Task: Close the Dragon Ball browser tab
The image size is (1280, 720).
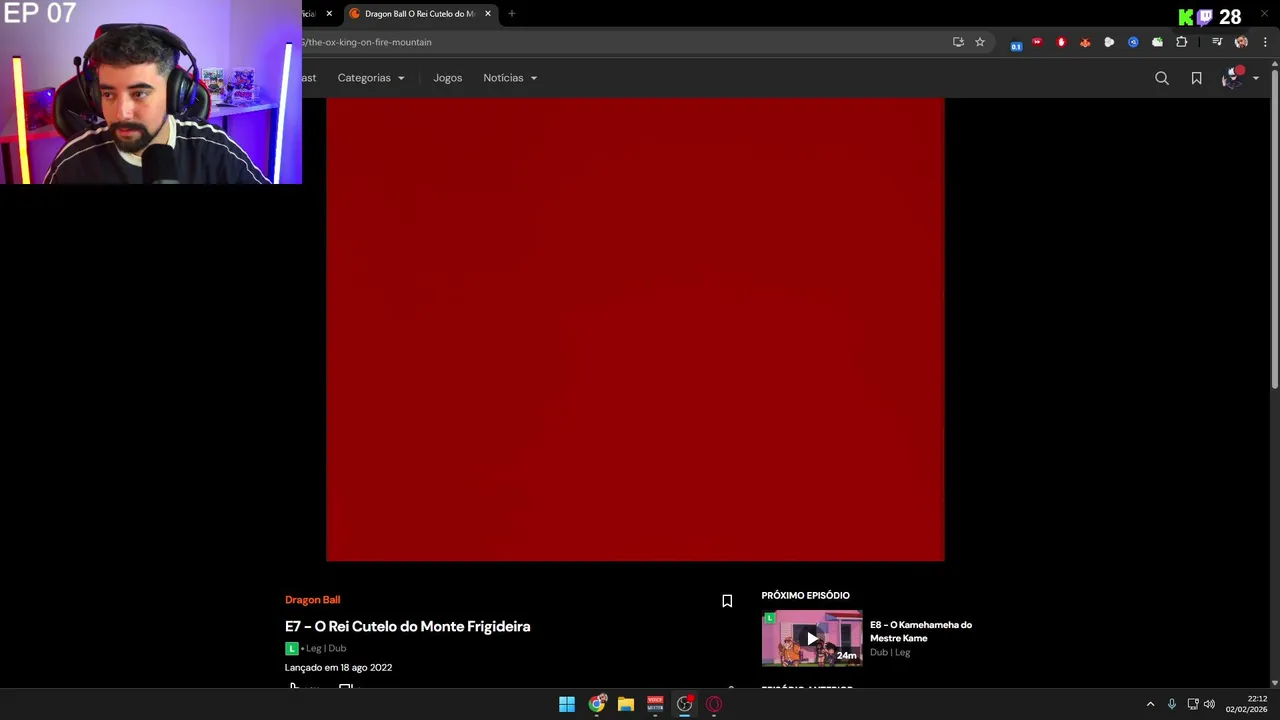Action: pos(488,14)
